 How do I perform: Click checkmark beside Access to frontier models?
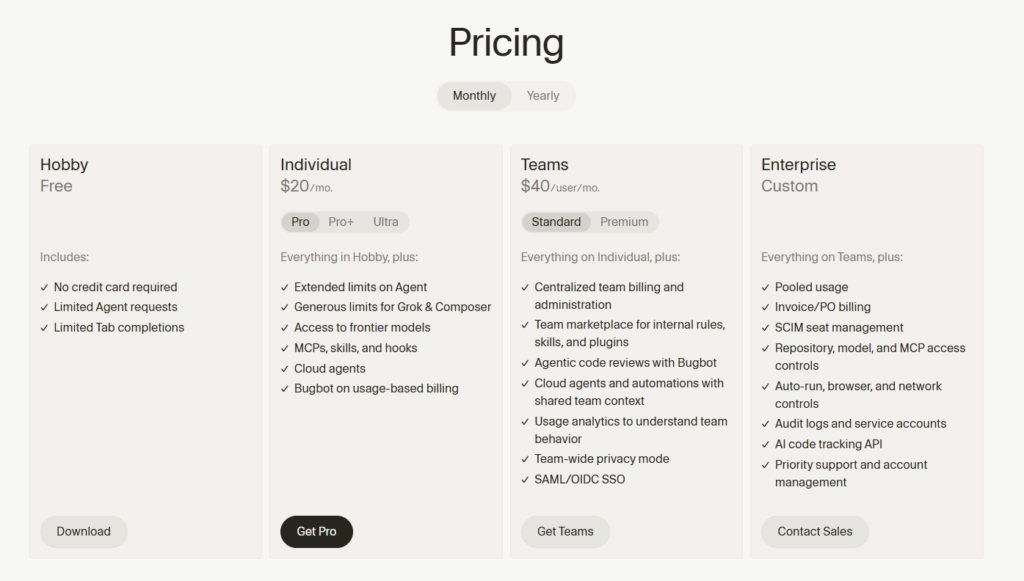pos(285,328)
